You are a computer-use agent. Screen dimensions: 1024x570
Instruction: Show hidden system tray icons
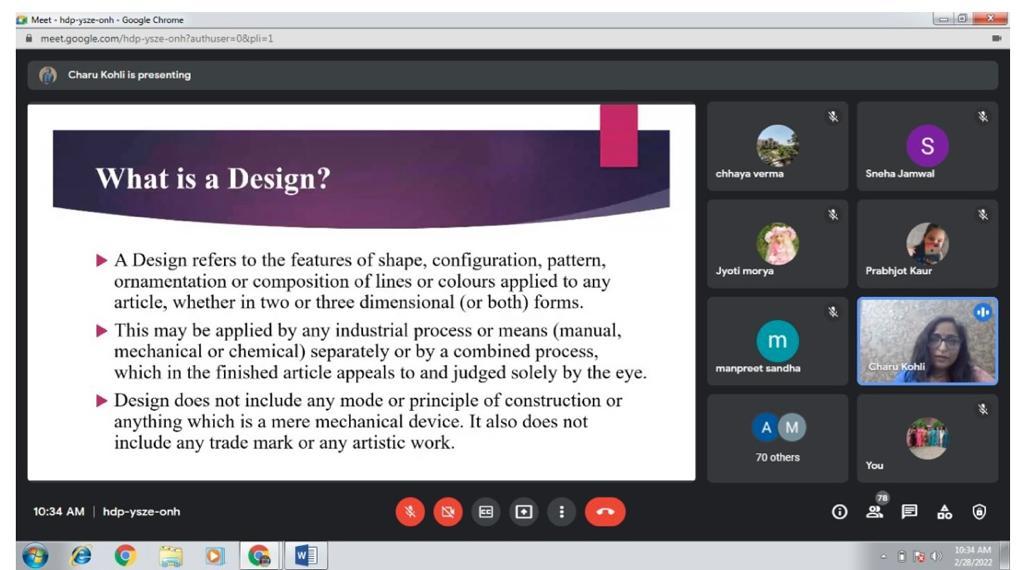click(883, 556)
